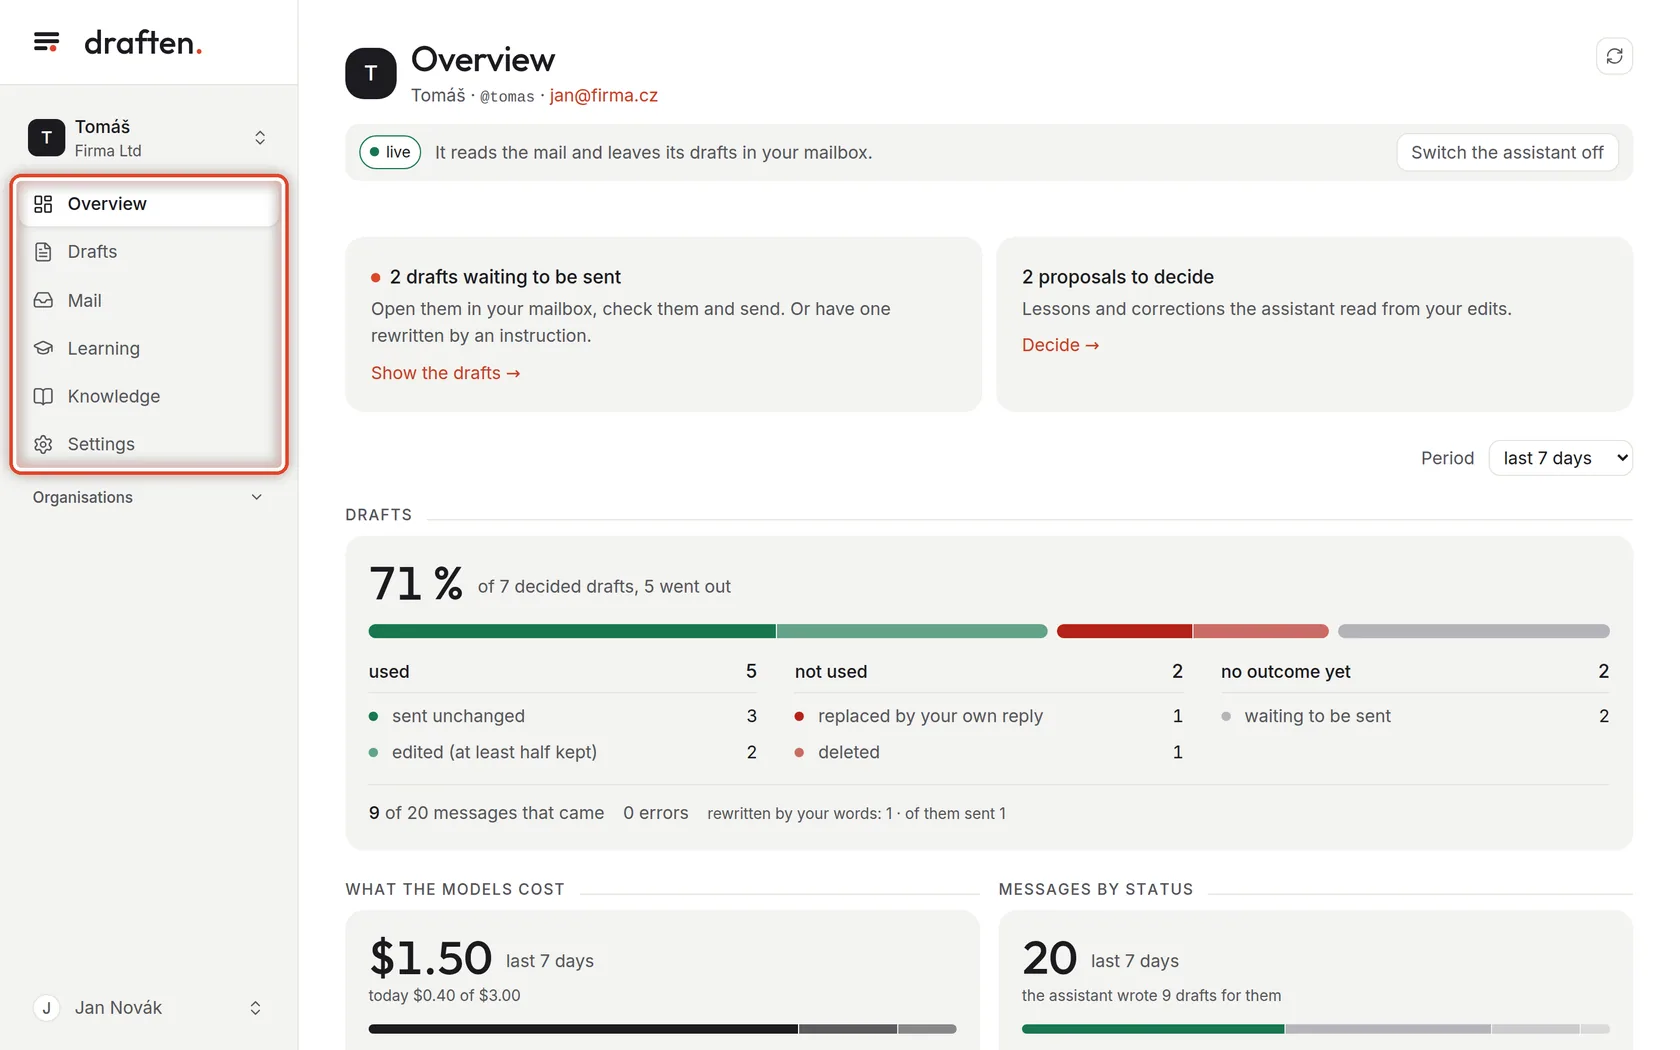Follow the Show the drafts link
This screenshot has height=1050, width=1680.
pos(446,373)
